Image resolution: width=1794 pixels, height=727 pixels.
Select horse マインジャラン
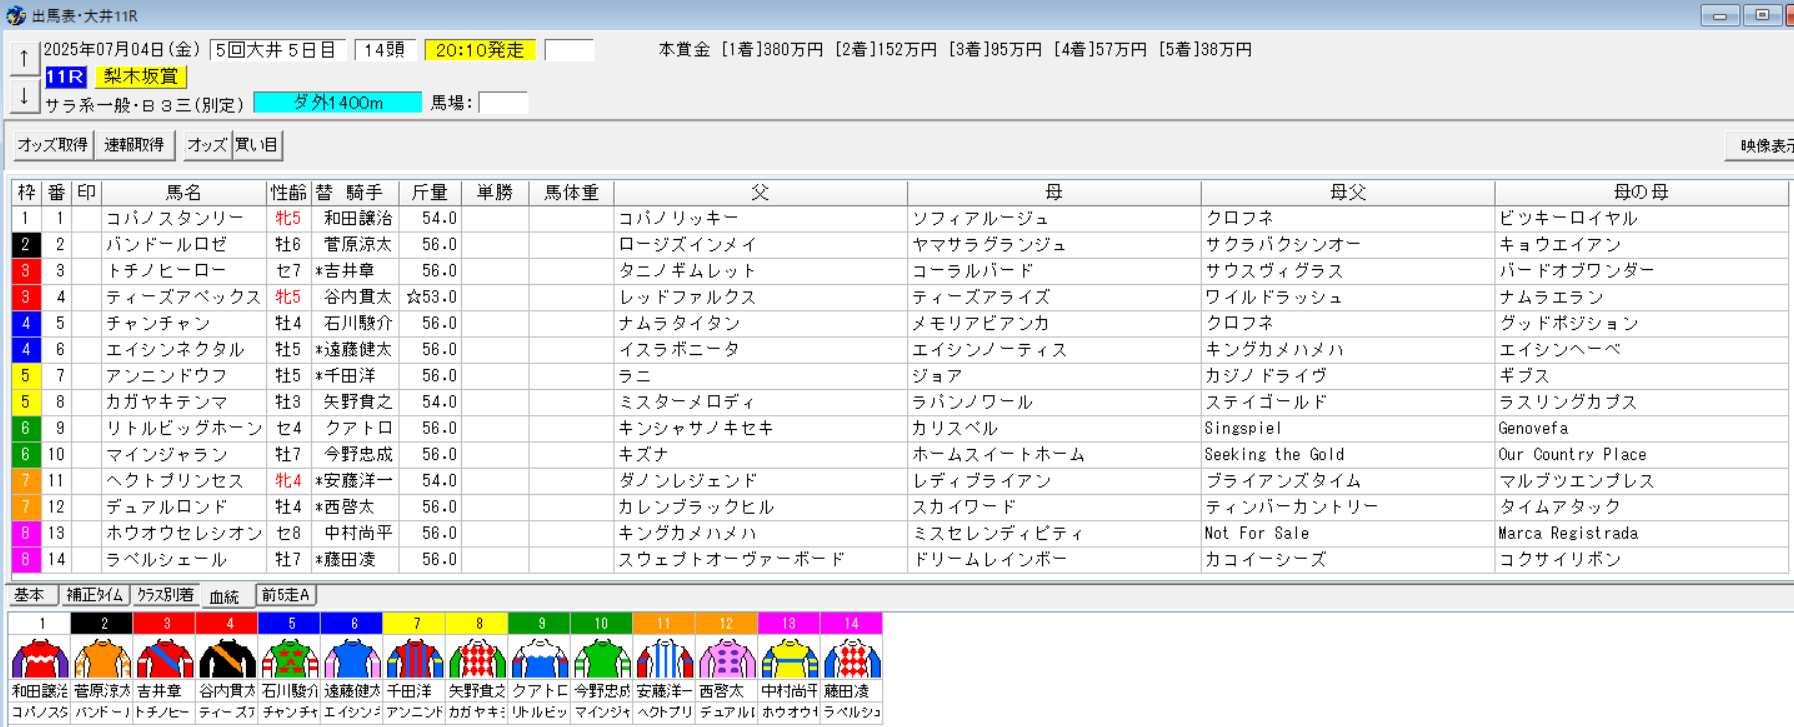[x=166, y=454]
